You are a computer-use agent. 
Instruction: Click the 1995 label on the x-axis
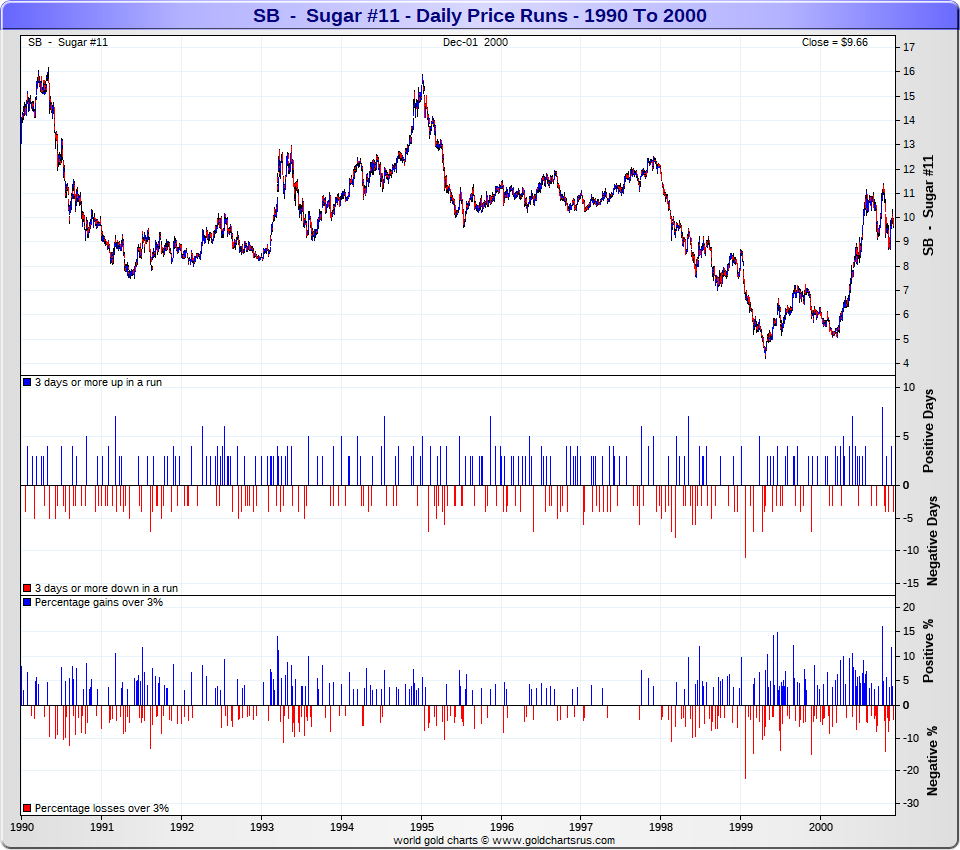[x=422, y=827]
